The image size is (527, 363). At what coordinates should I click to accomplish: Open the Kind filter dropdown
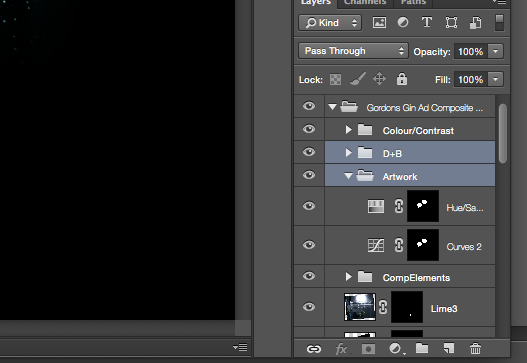pos(330,23)
